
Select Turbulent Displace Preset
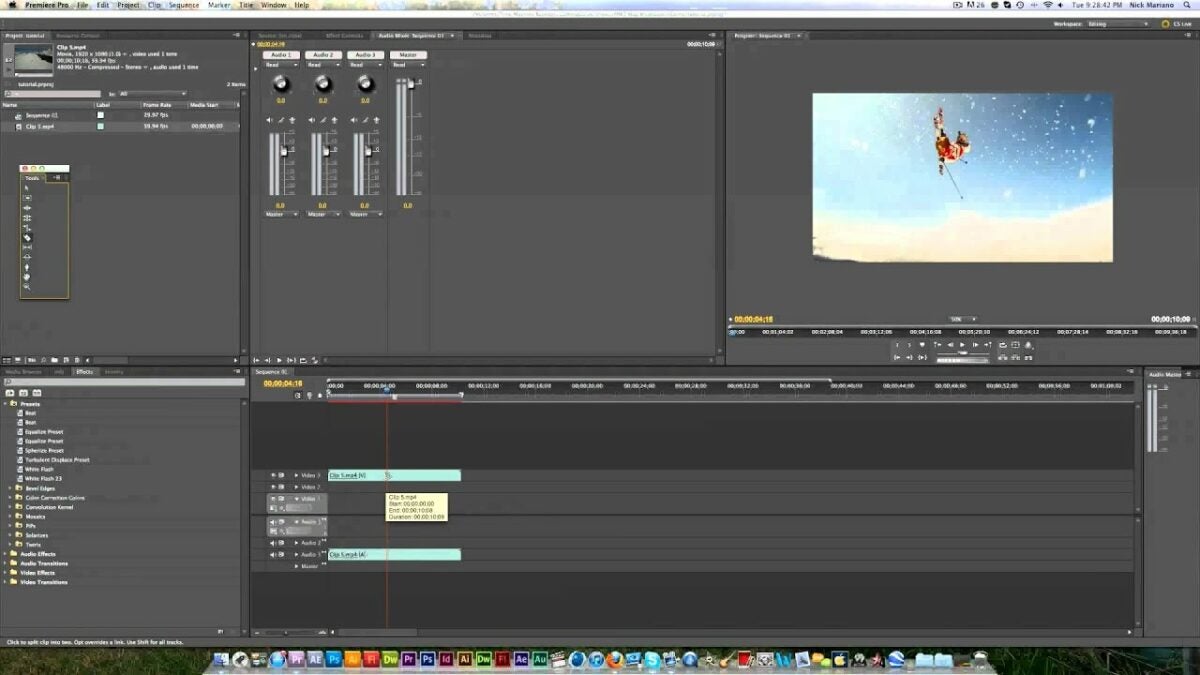[x=57, y=460]
